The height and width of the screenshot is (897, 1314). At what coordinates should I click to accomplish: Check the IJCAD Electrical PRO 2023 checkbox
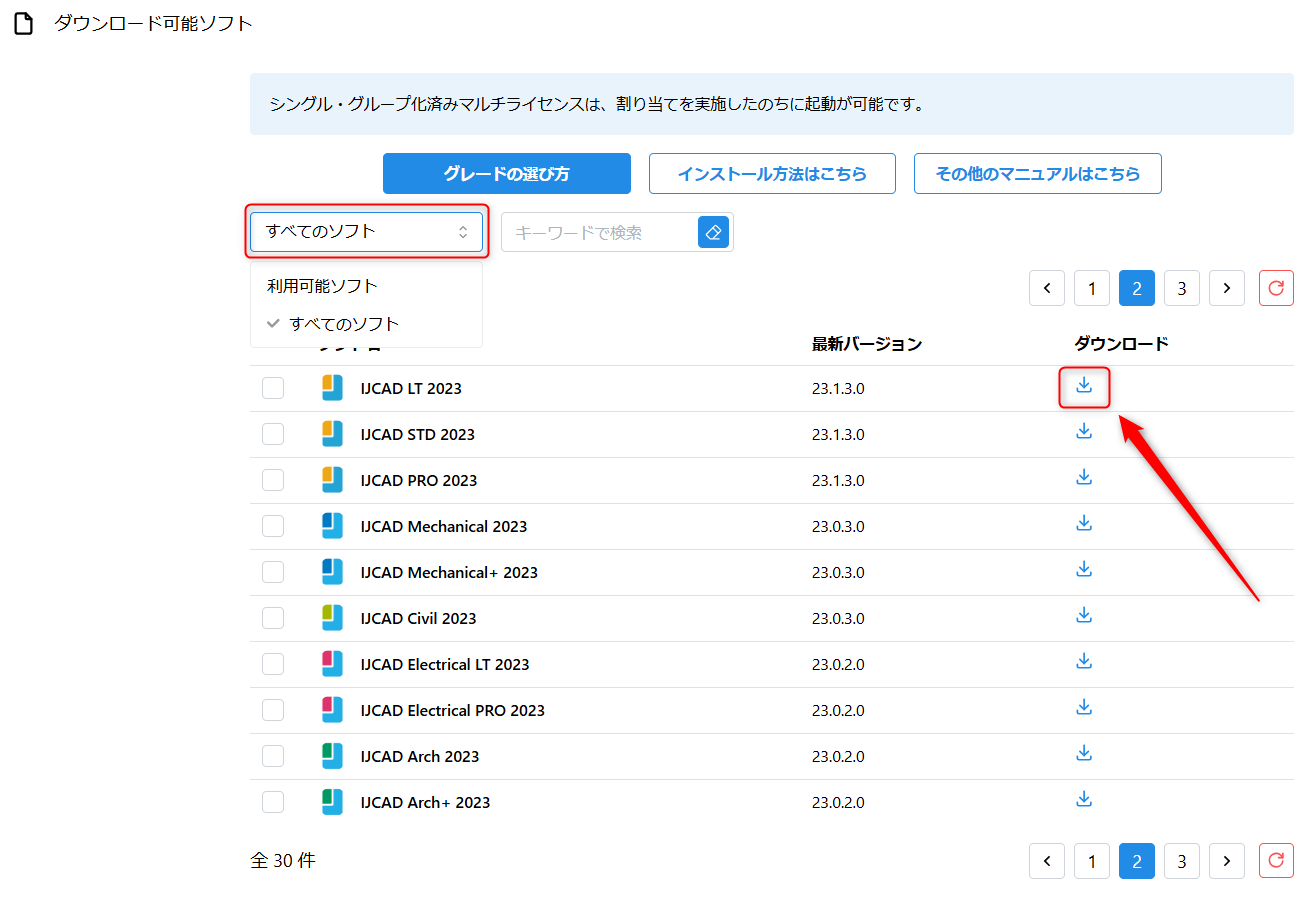click(273, 710)
